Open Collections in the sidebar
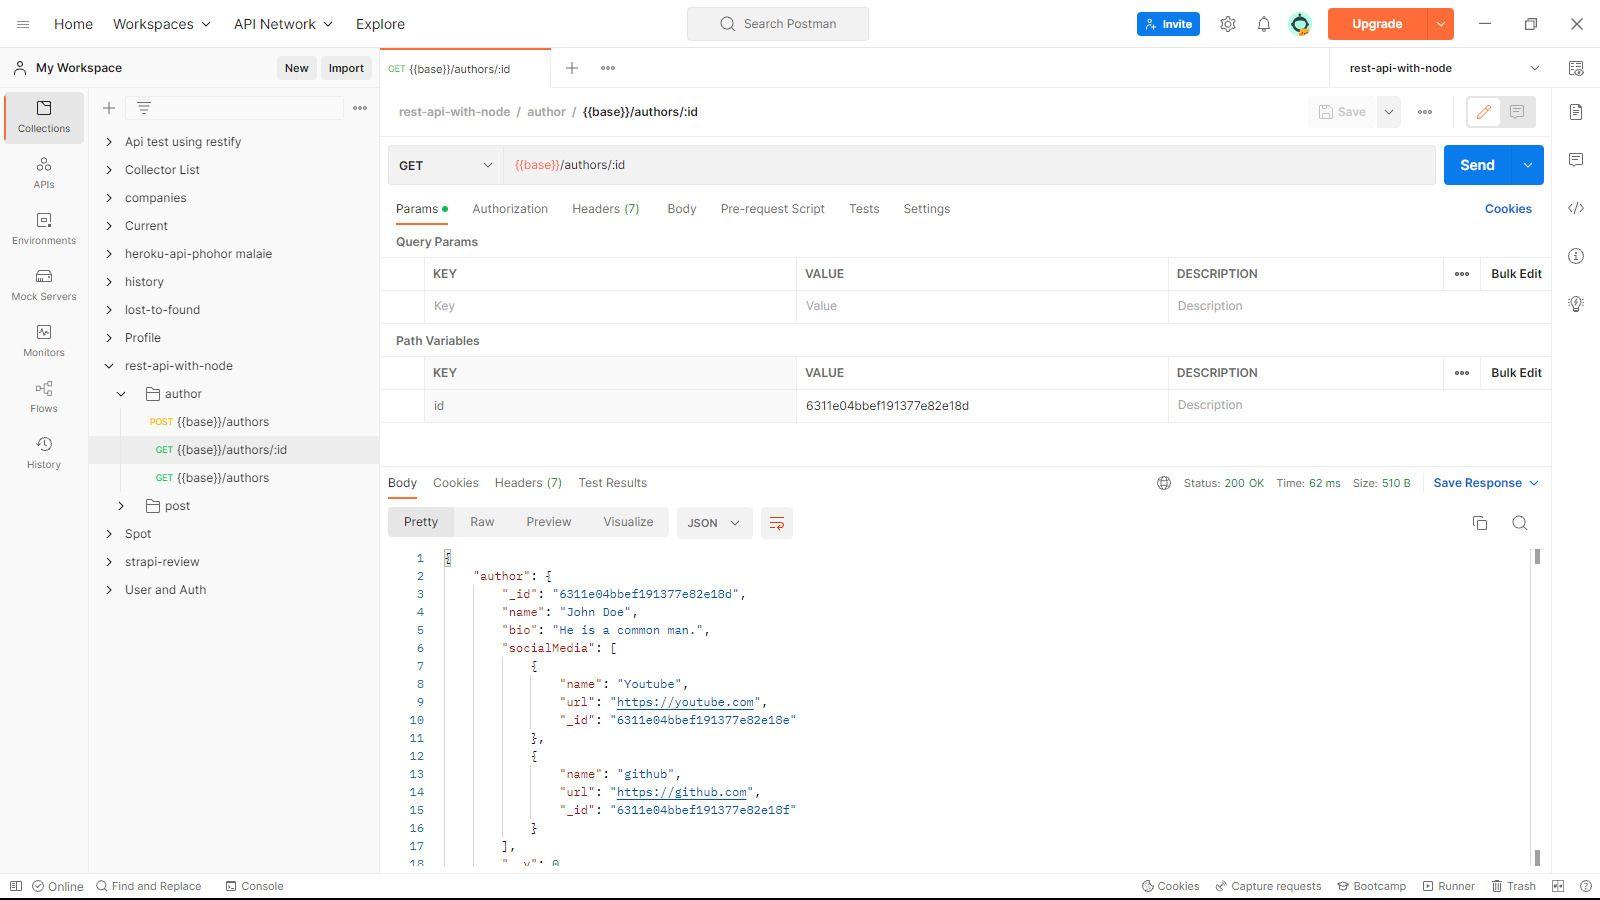This screenshot has height=900, width=1600. pyautogui.click(x=44, y=116)
